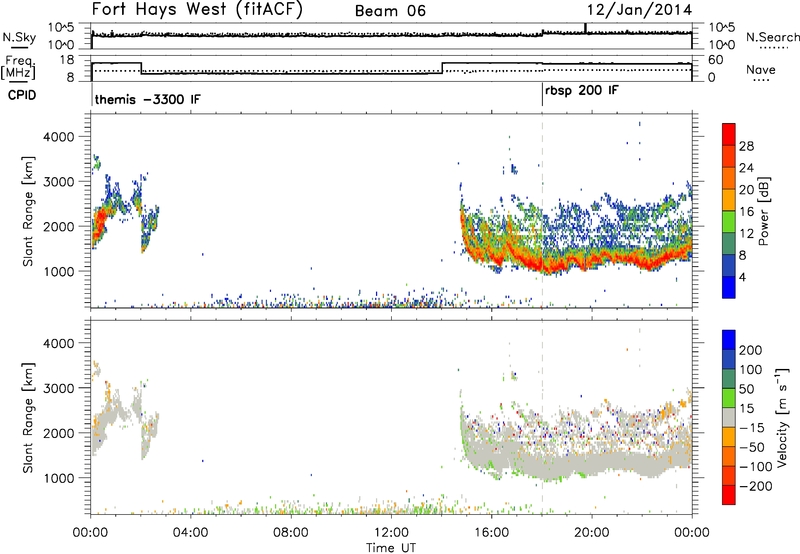Viewport: 800px width, 554px height.
Task: Click the "16" label on Power colorbar
Action: [x=746, y=212]
